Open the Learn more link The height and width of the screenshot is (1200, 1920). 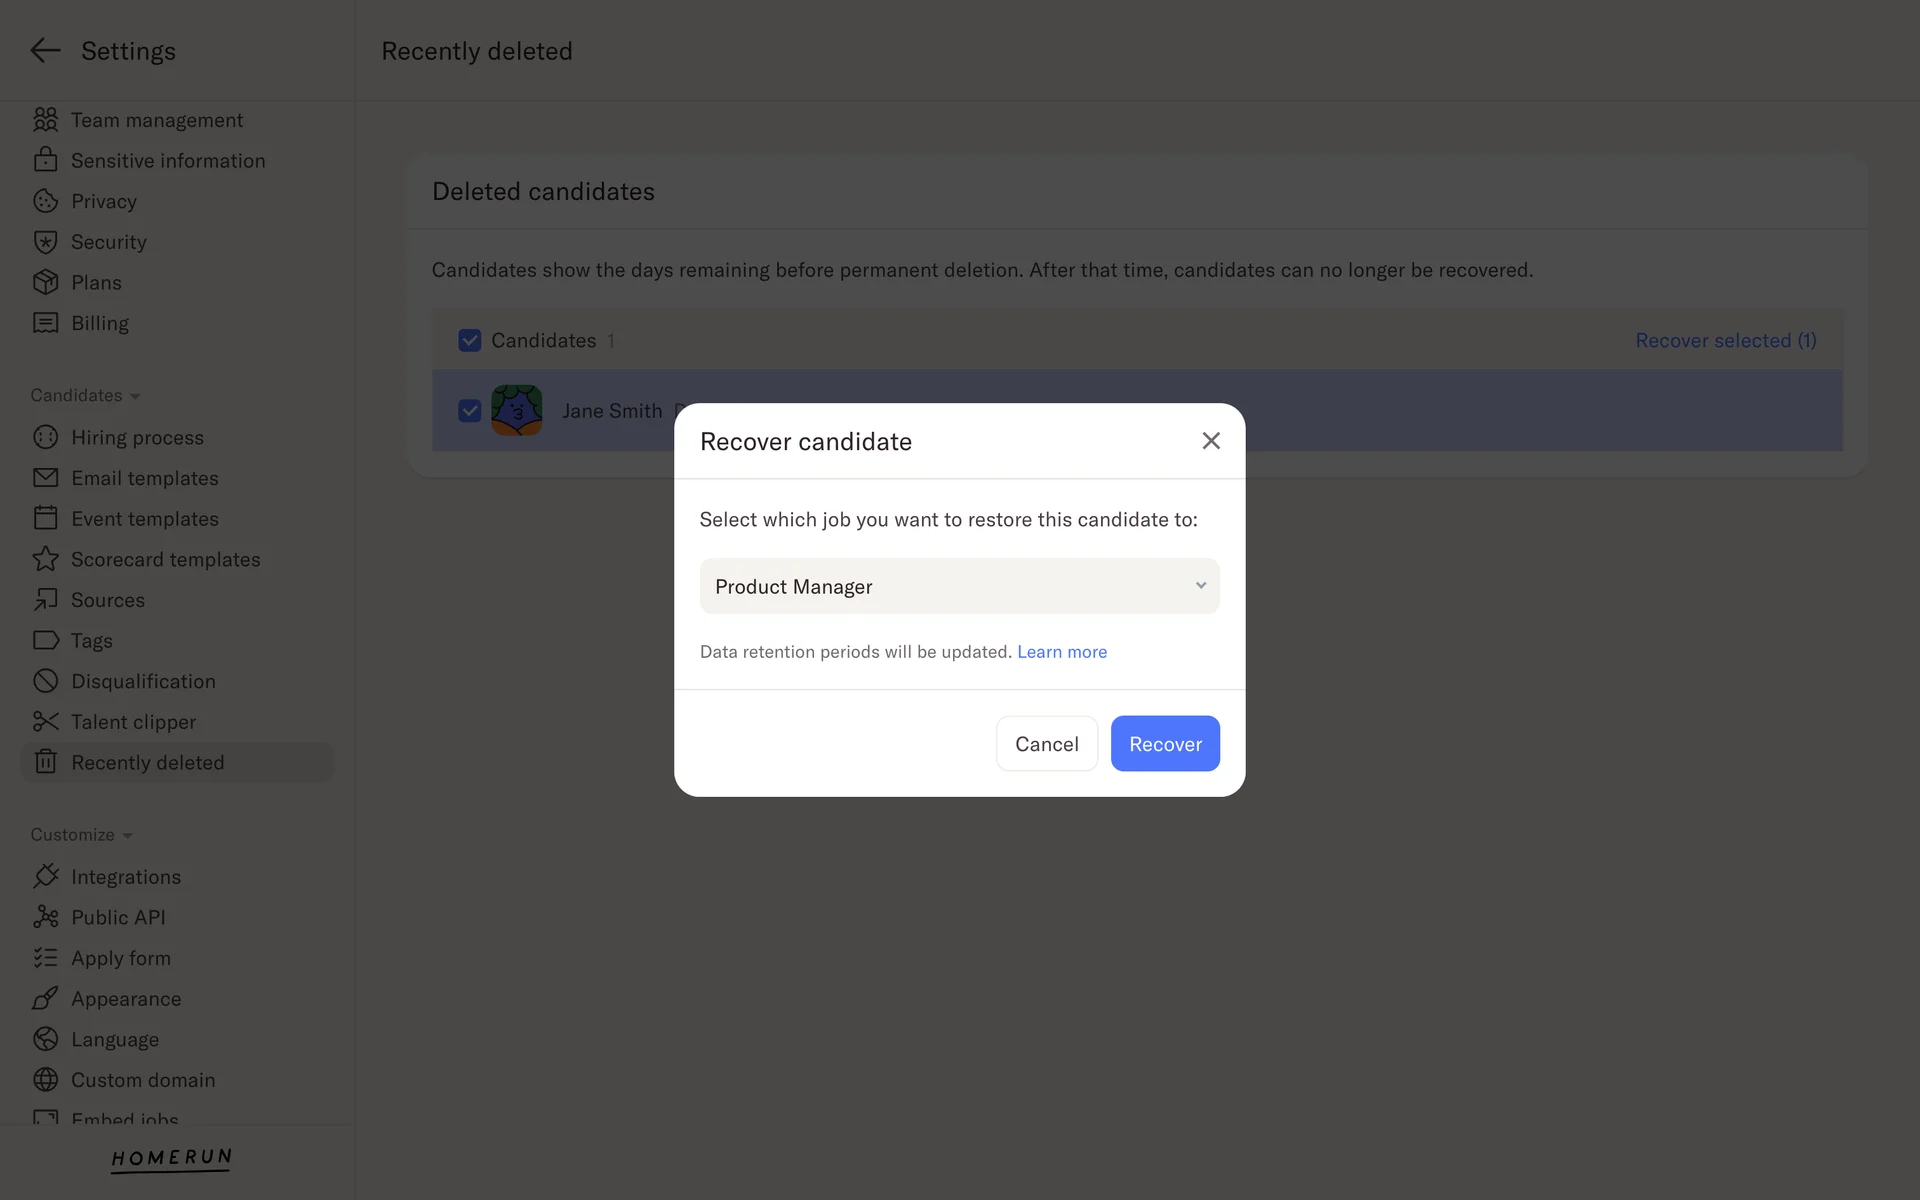1061,652
